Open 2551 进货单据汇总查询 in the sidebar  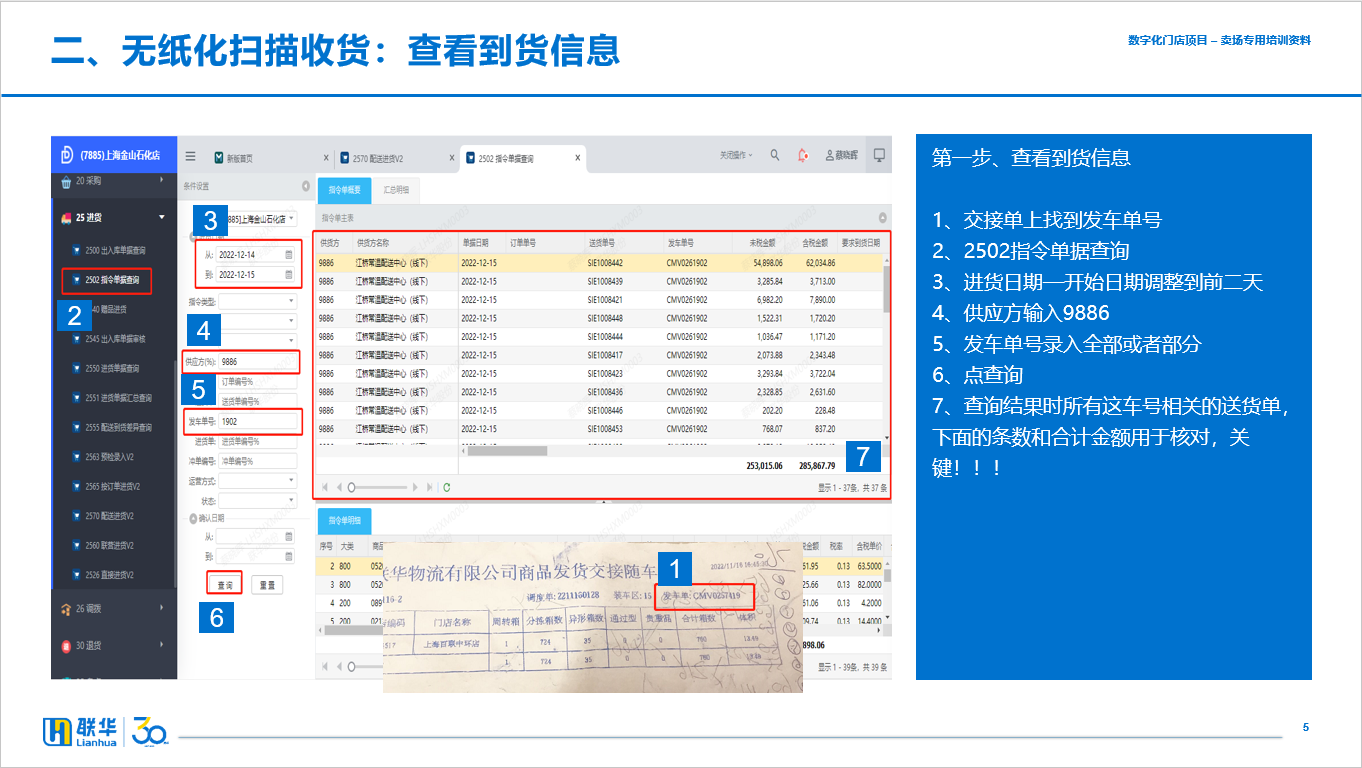point(114,398)
